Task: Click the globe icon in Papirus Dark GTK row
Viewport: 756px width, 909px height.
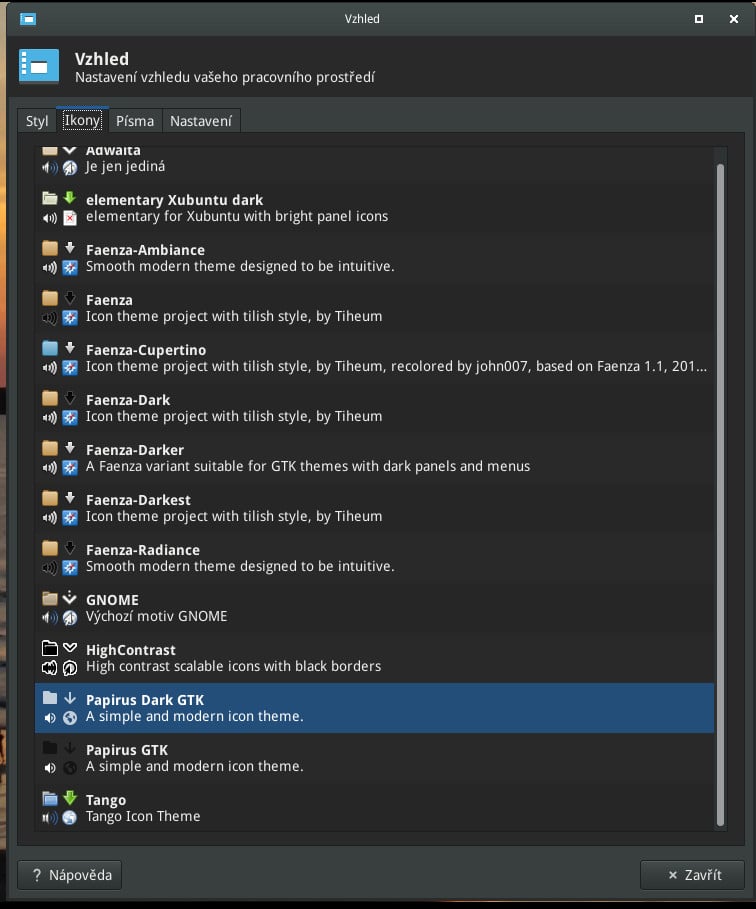Action: tap(70, 717)
